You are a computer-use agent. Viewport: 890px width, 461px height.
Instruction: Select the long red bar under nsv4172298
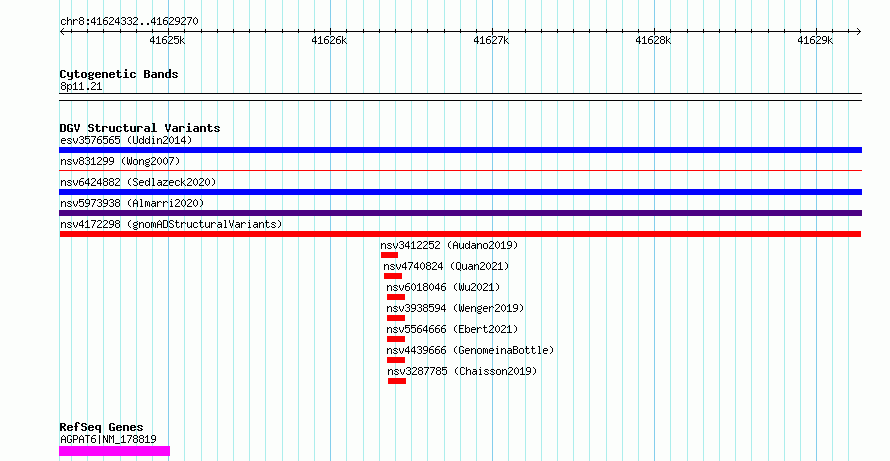point(460,234)
